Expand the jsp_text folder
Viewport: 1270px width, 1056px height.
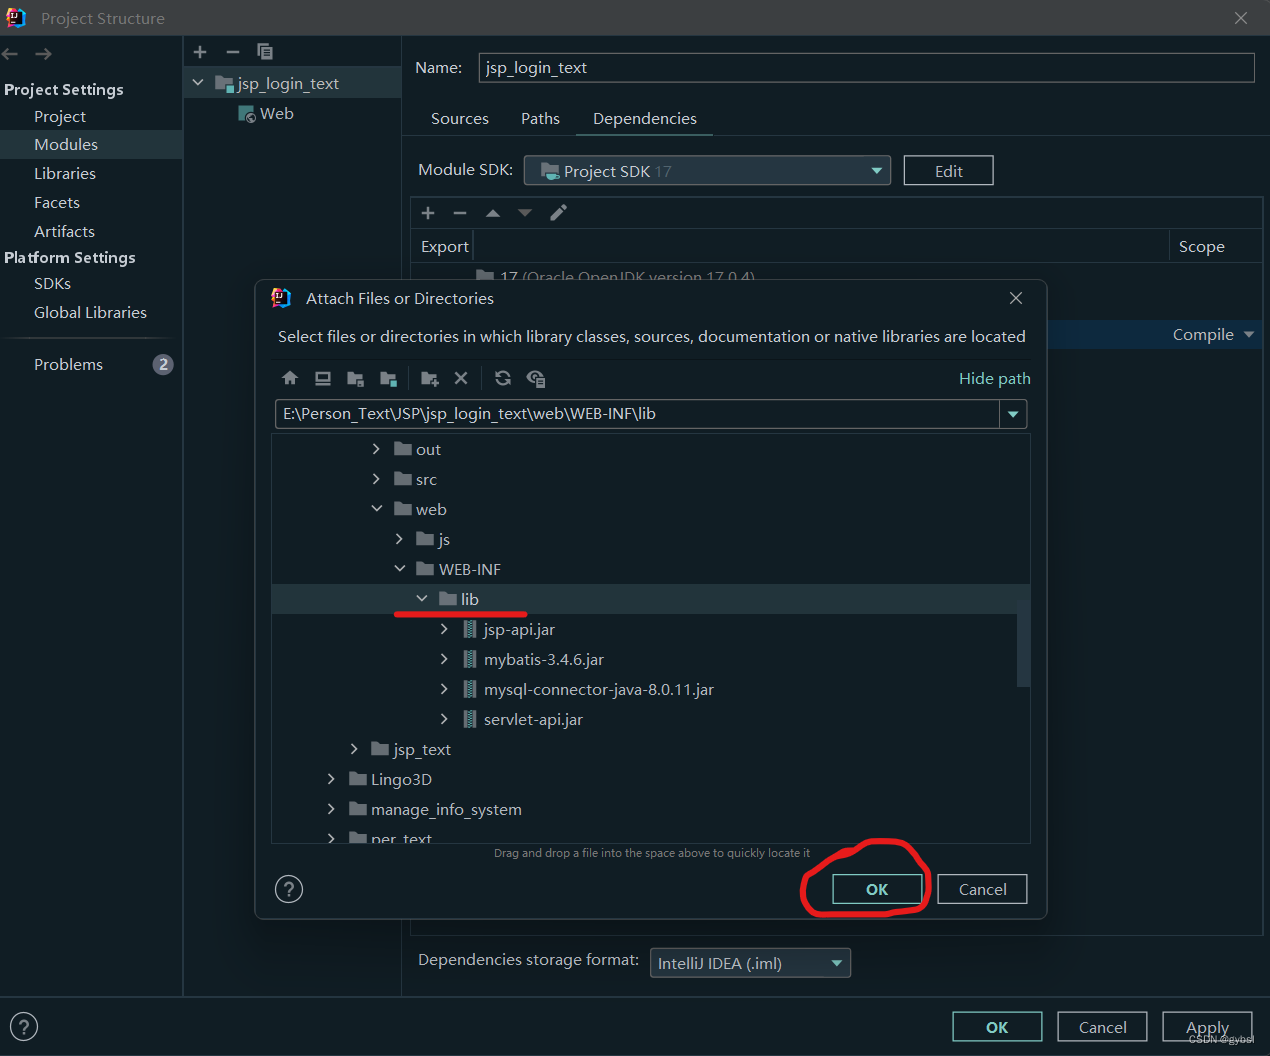(x=354, y=749)
